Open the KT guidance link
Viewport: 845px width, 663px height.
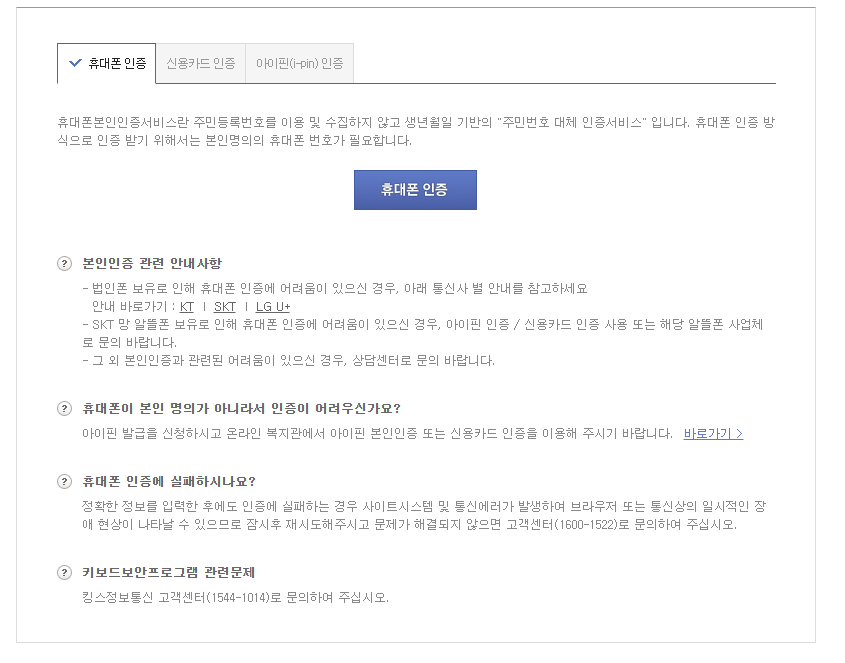186,307
